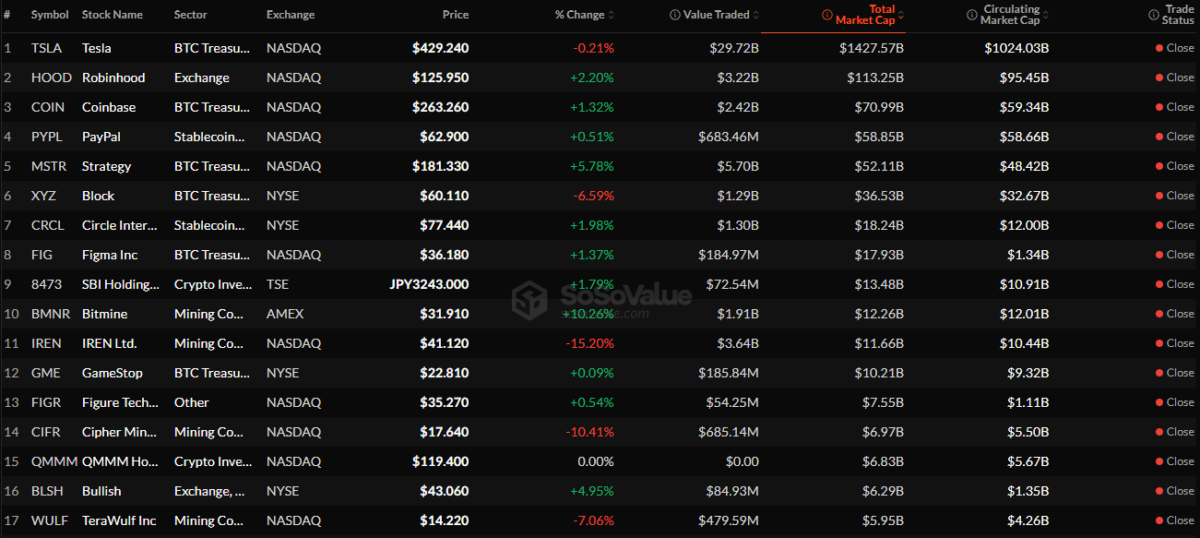
Task: Click the sort arrows next to Value Traded
Action: point(757,15)
